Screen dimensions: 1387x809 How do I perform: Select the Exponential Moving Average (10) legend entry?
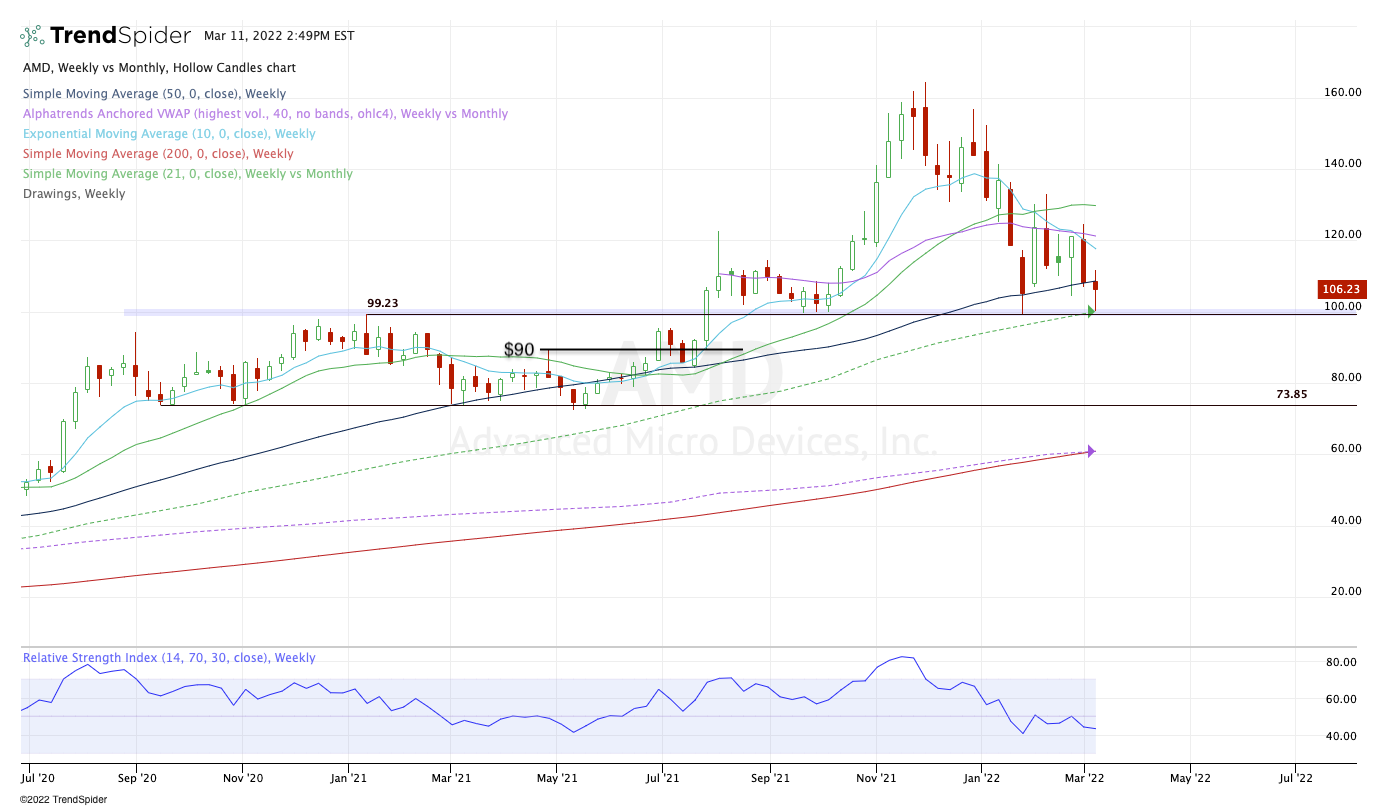point(169,134)
